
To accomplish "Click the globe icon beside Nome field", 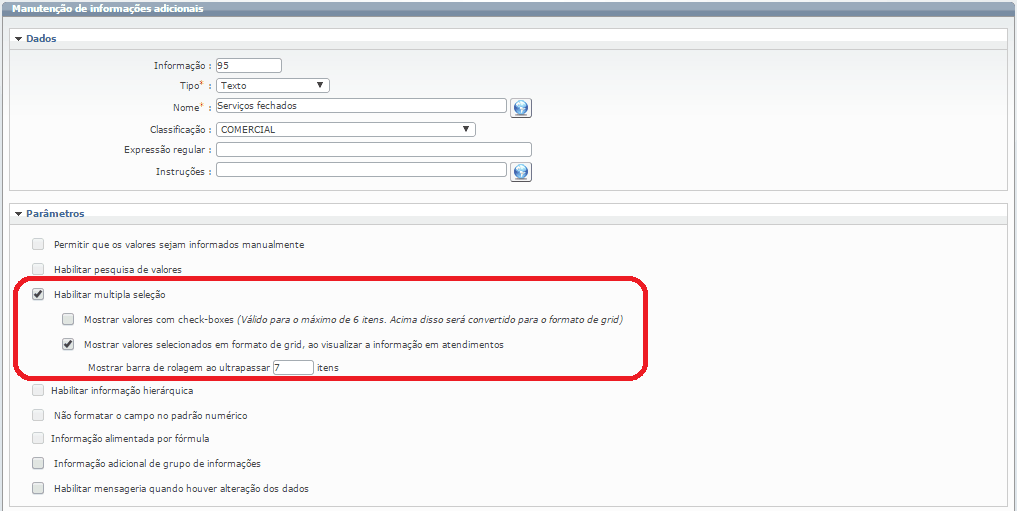I will [520, 108].
